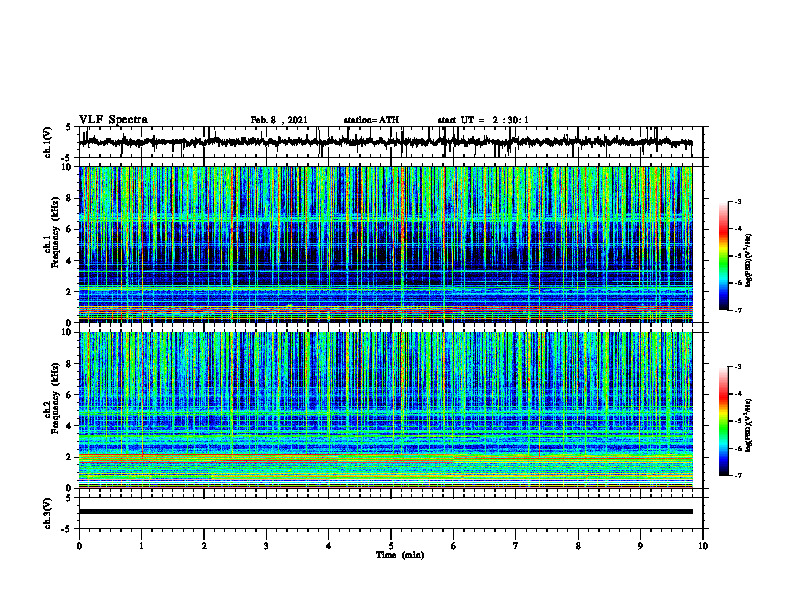This screenshot has width=792, height=612.
Task: Select the date text "Feb. 8 , 2021"
Action: [x=279, y=120]
